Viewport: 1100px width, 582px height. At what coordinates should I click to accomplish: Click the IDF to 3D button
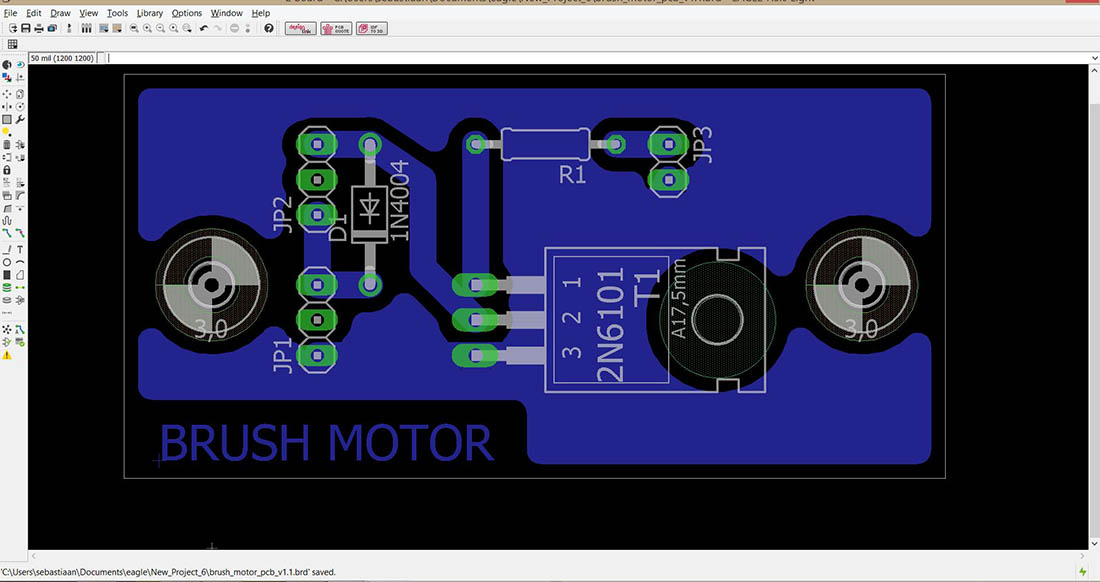click(371, 28)
